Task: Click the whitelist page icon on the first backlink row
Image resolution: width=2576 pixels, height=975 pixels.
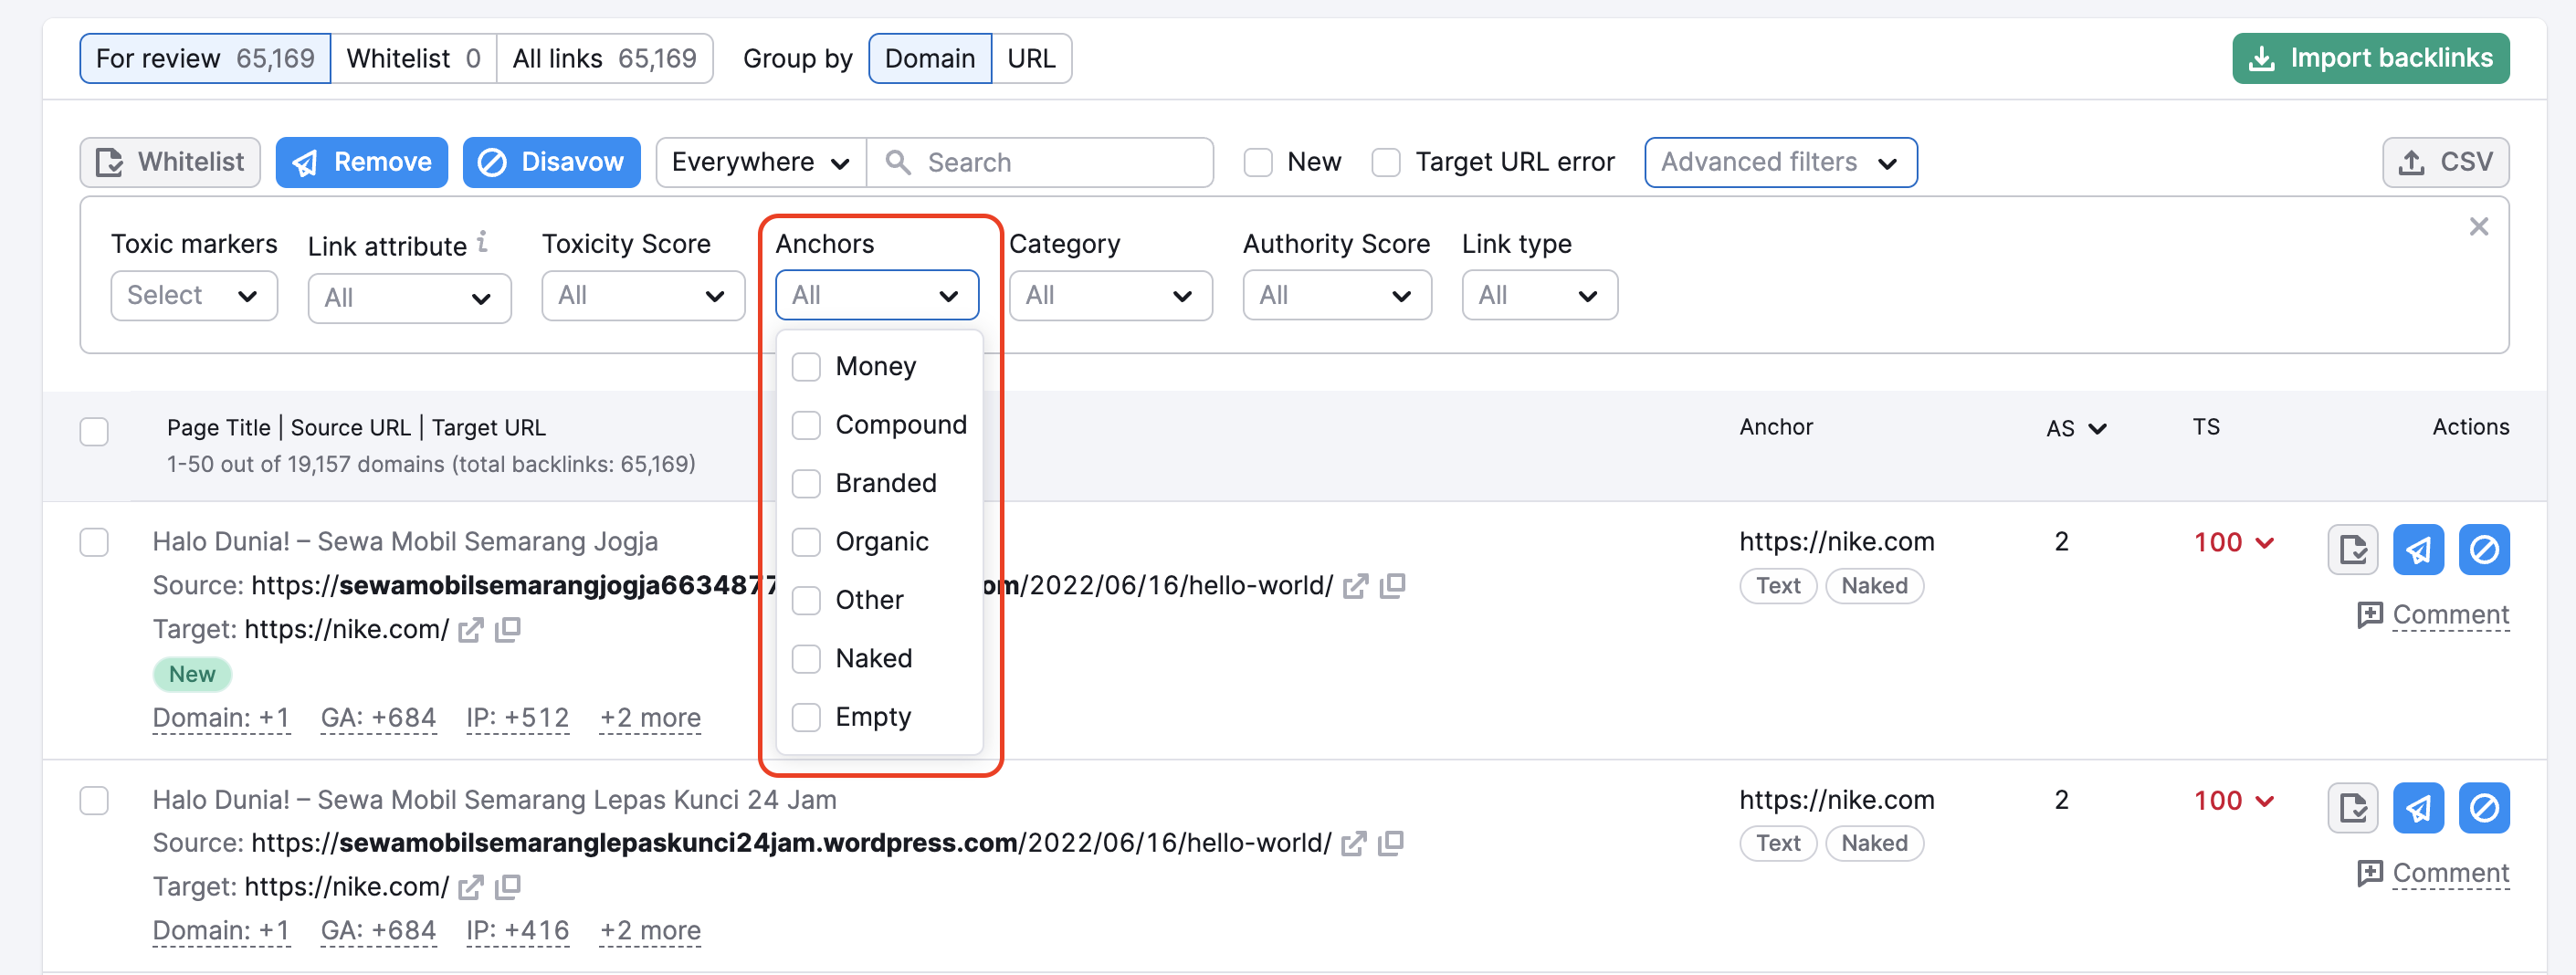Action: pyautogui.click(x=2352, y=549)
